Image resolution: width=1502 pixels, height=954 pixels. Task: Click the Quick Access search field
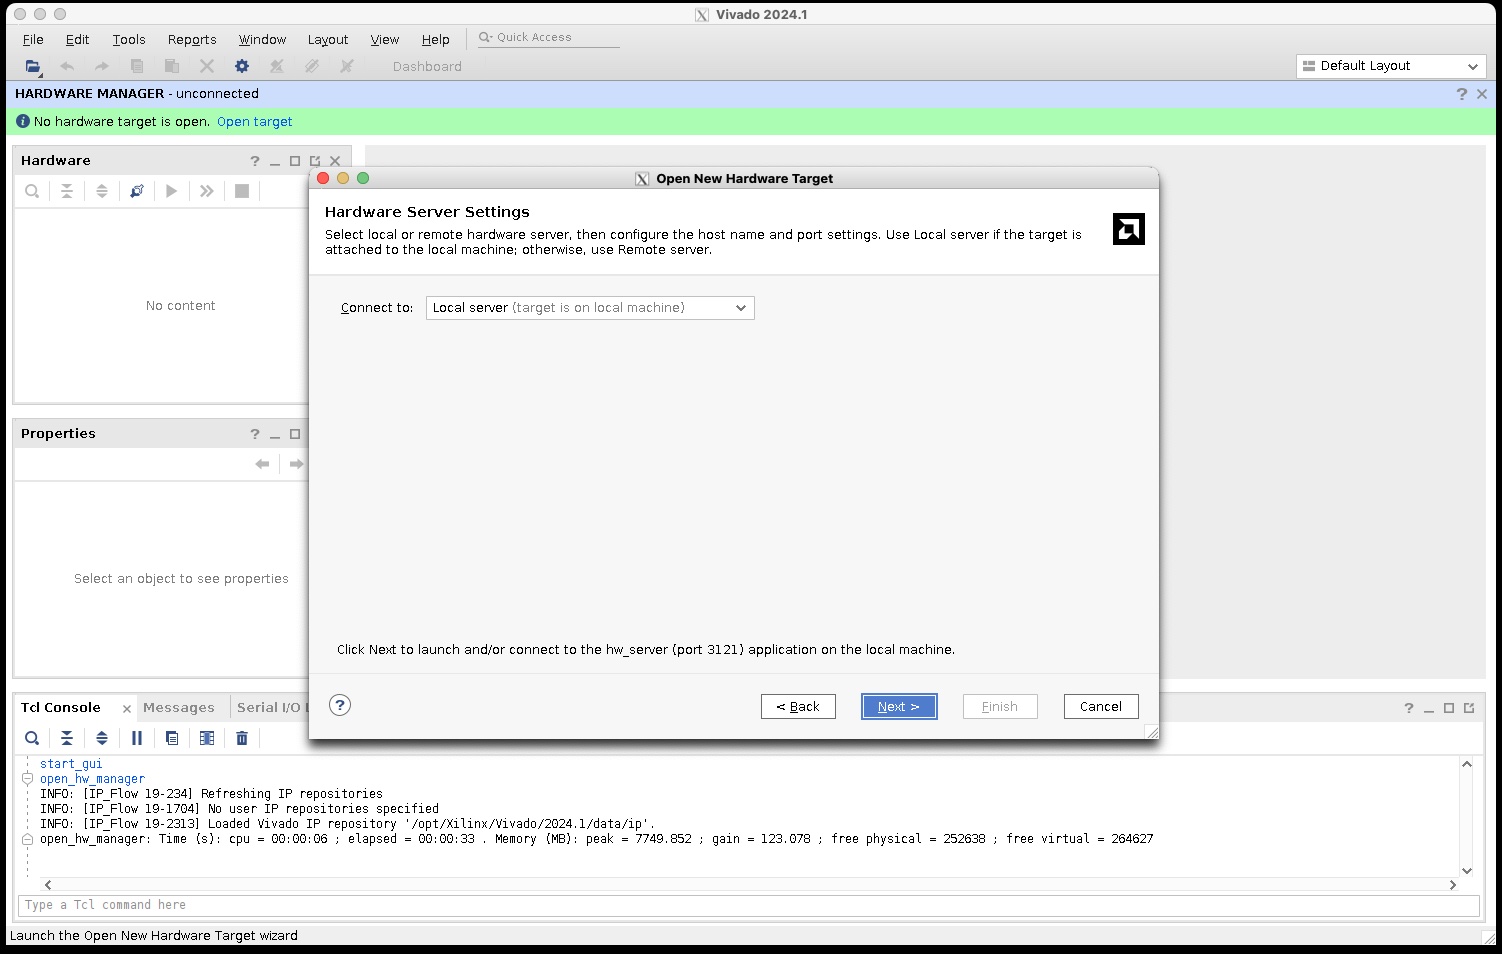(548, 38)
